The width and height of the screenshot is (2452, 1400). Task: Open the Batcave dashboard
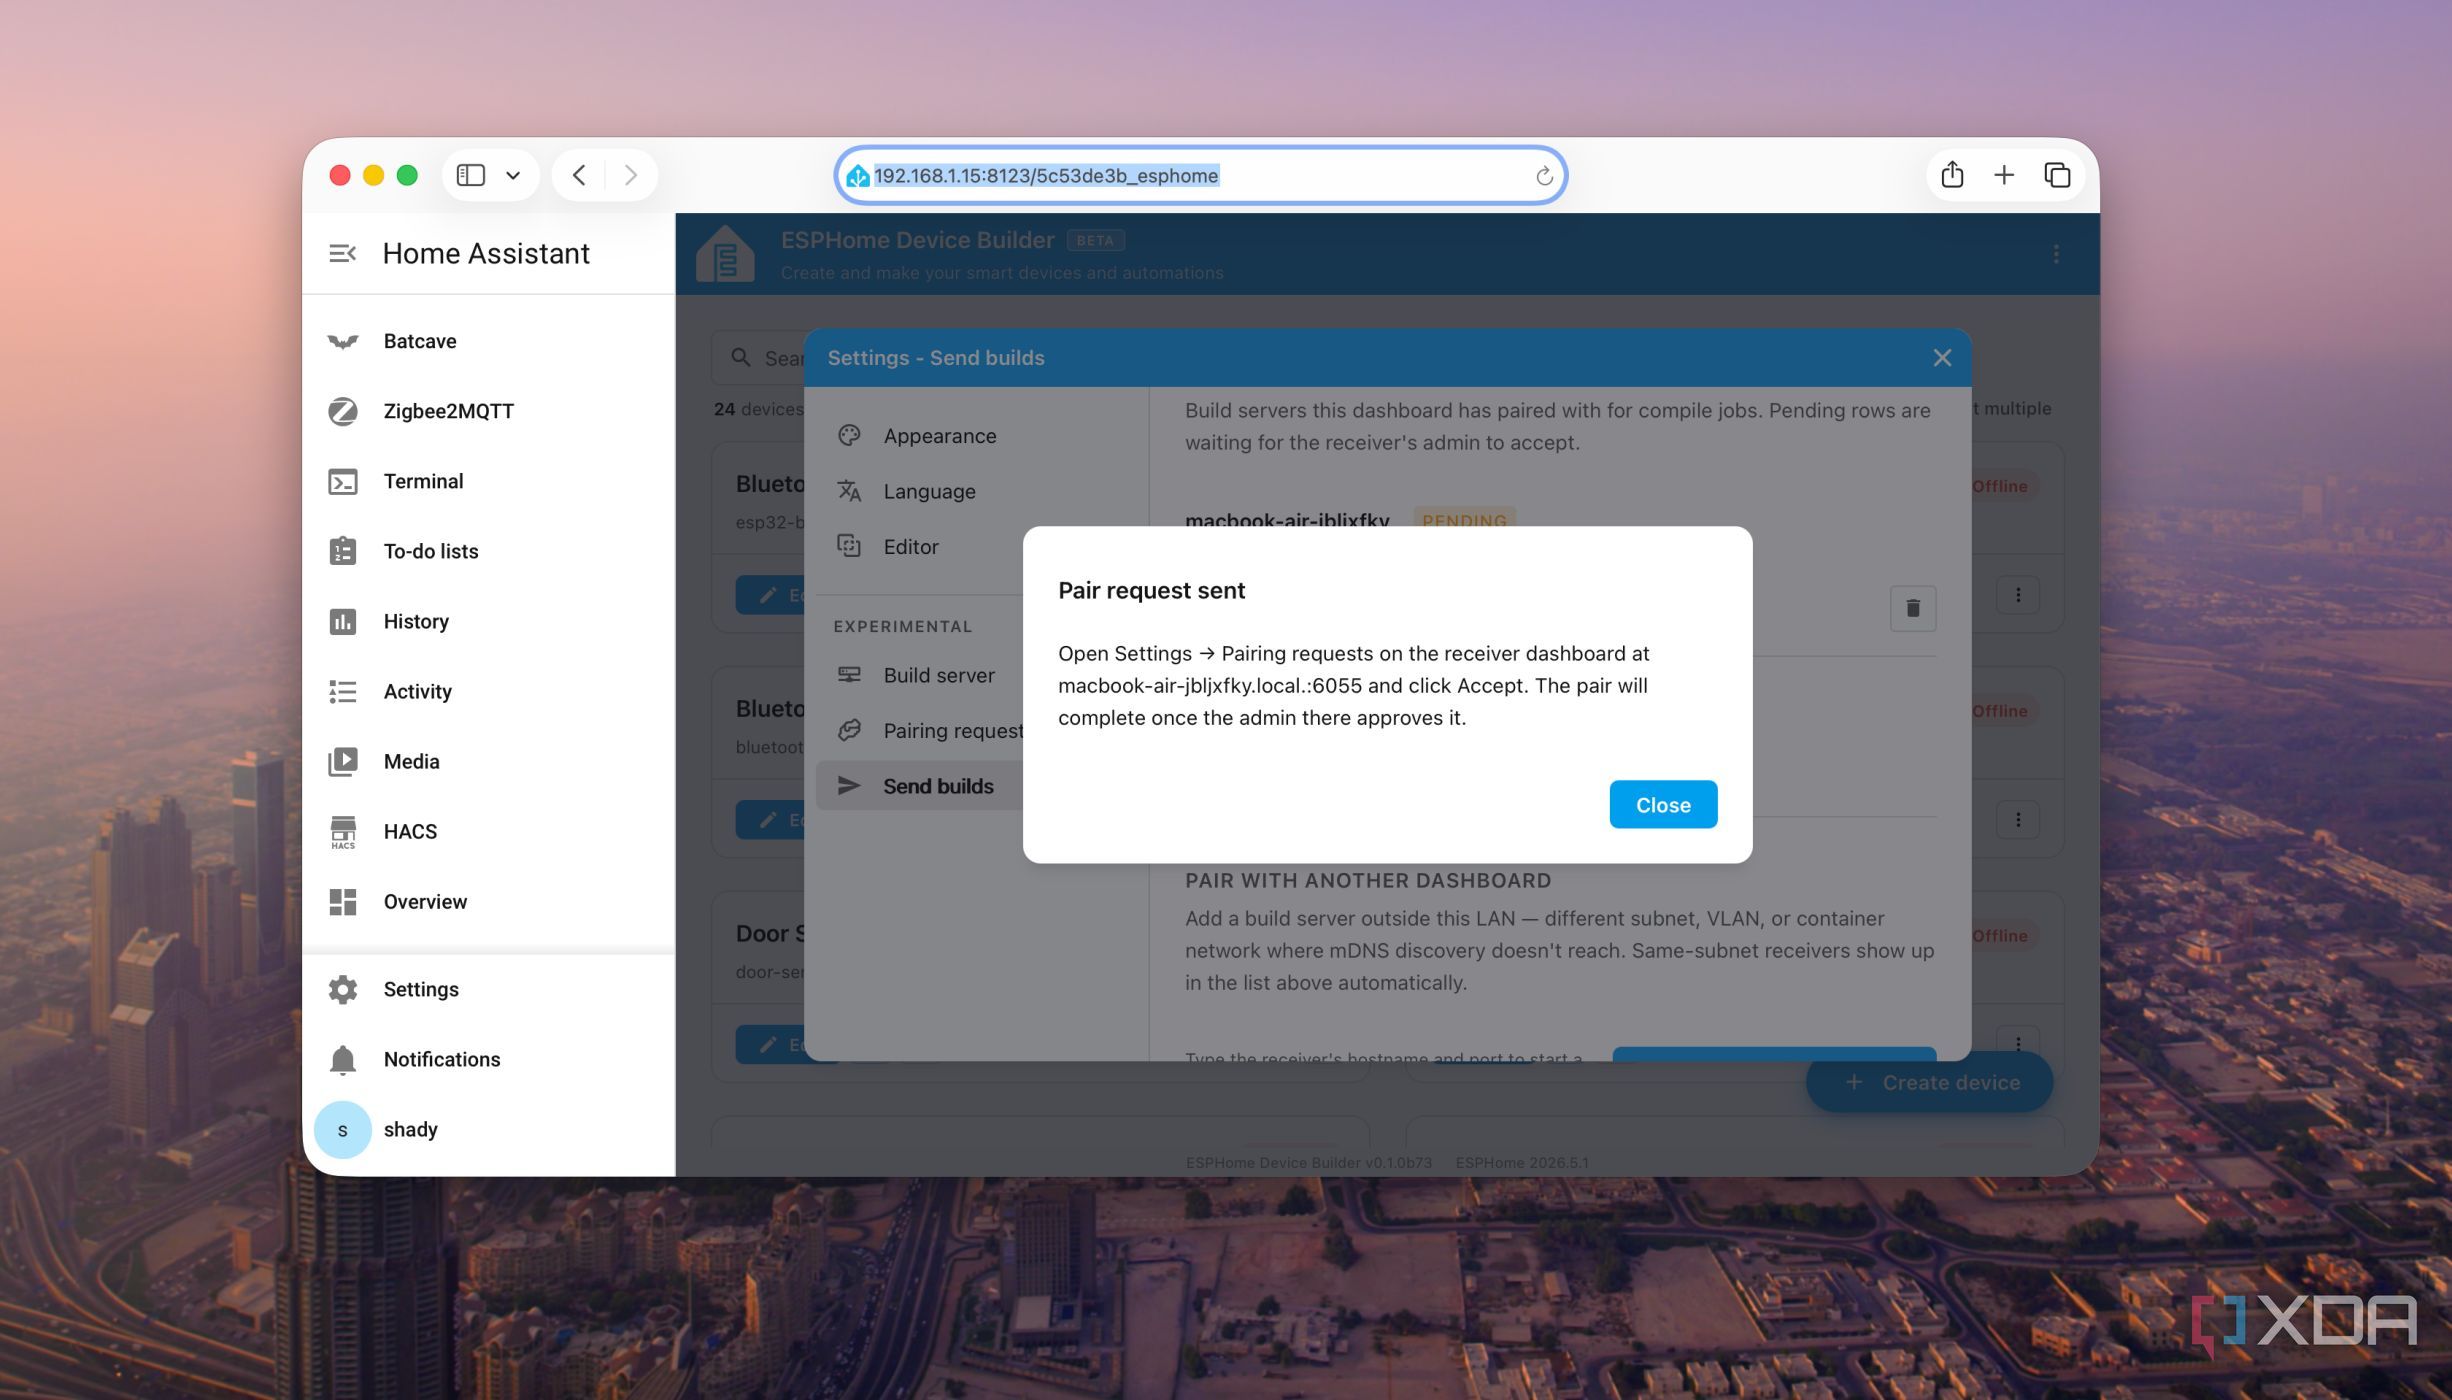tap(488, 341)
